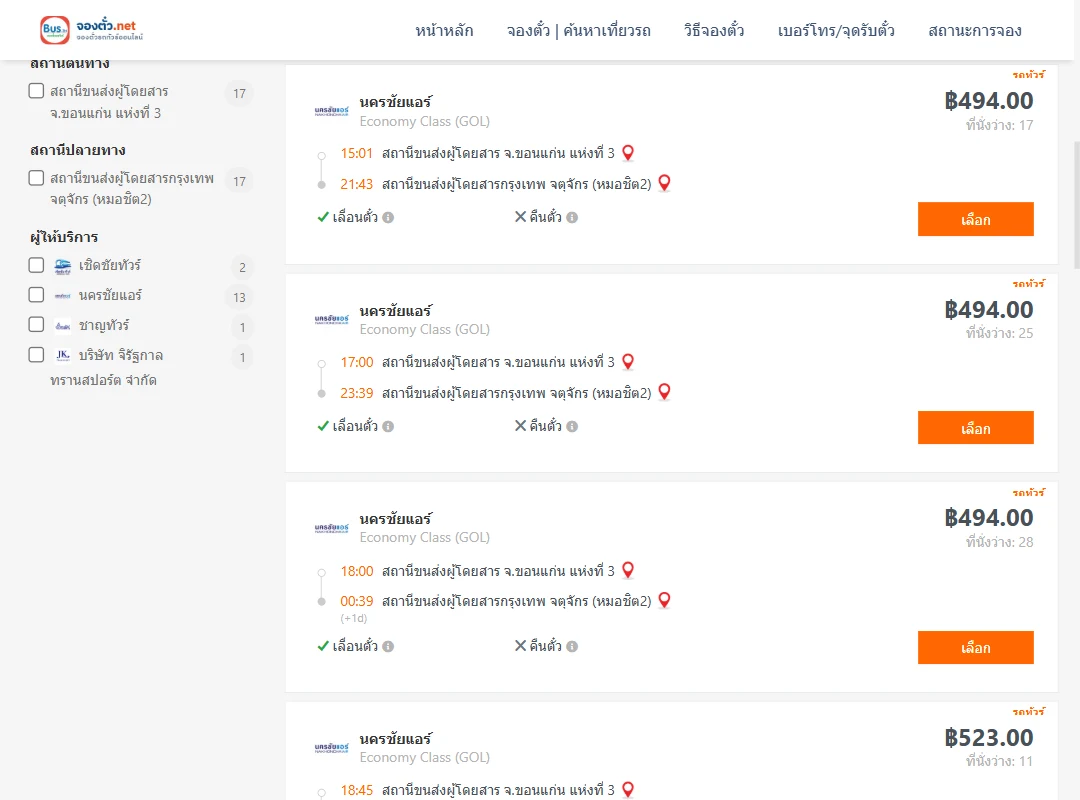Check origin station Khon Kaen terminal 3 filter
The image size is (1080, 800).
pos(37,91)
